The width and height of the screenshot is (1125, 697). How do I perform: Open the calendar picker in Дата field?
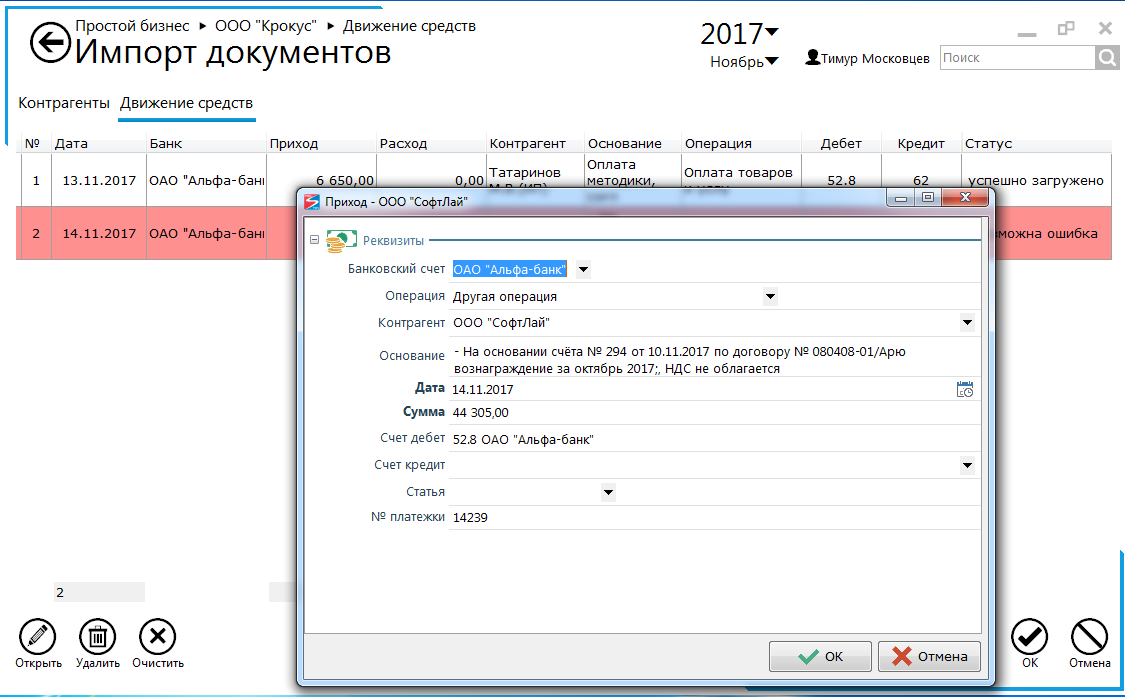(965, 390)
